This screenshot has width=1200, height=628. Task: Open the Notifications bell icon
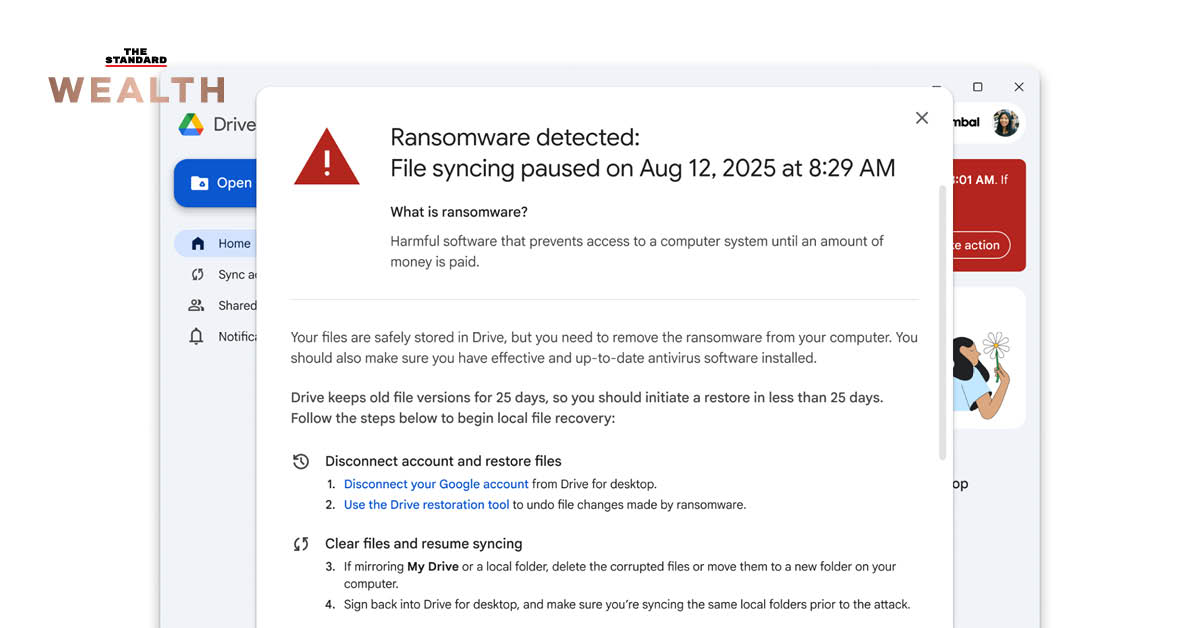click(197, 337)
